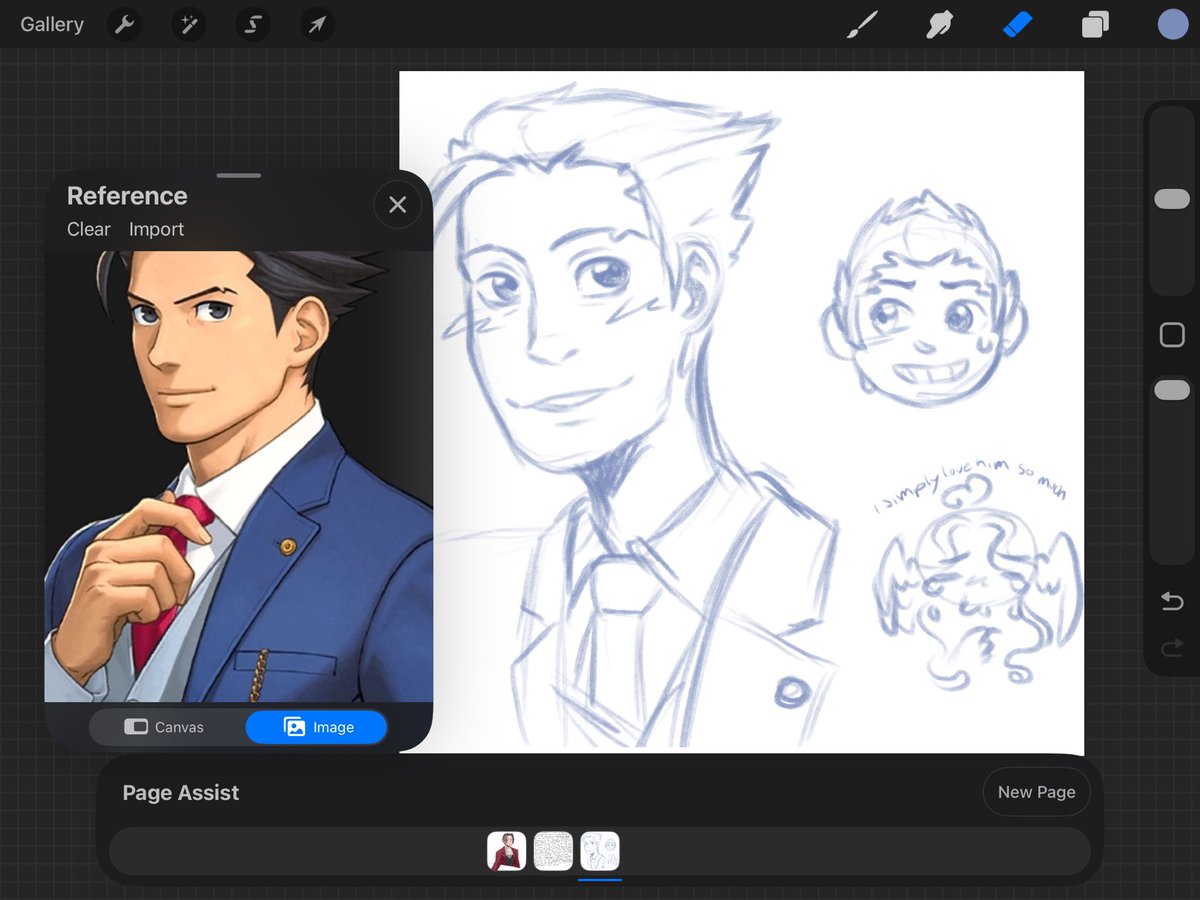The width and height of the screenshot is (1200, 900).
Task: Open the second page thumbnail
Action: point(553,851)
